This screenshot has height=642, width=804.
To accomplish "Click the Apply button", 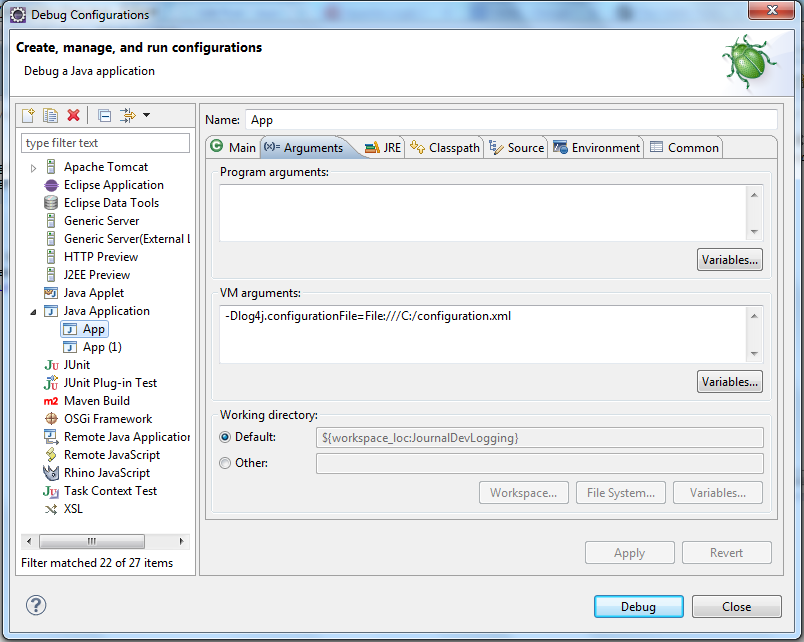I will click(x=630, y=553).
